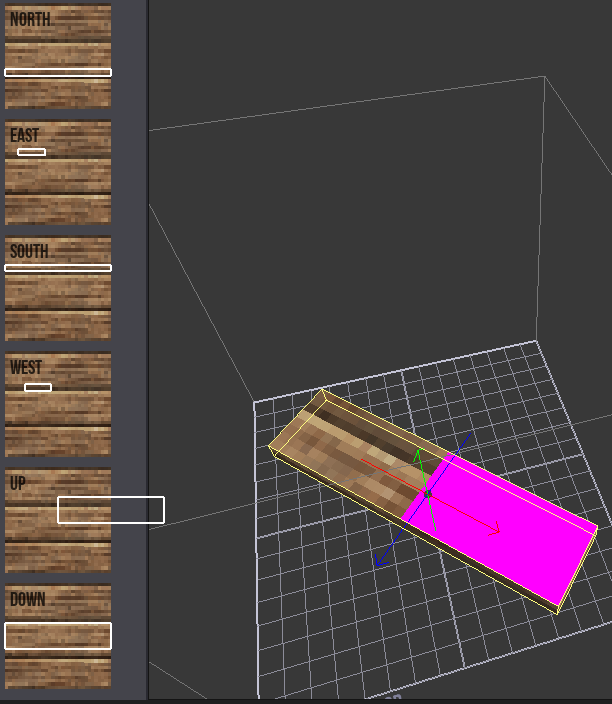Select the small UV box in West preview
This screenshot has width=612, height=704.
(x=38, y=387)
